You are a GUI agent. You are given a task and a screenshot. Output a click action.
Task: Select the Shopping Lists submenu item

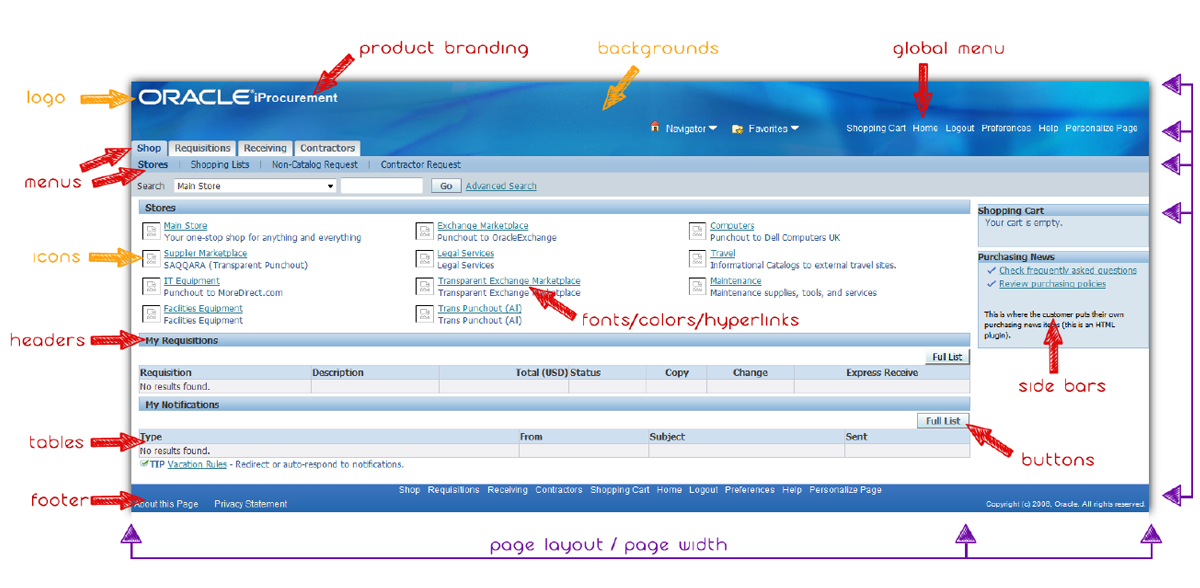(220, 165)
